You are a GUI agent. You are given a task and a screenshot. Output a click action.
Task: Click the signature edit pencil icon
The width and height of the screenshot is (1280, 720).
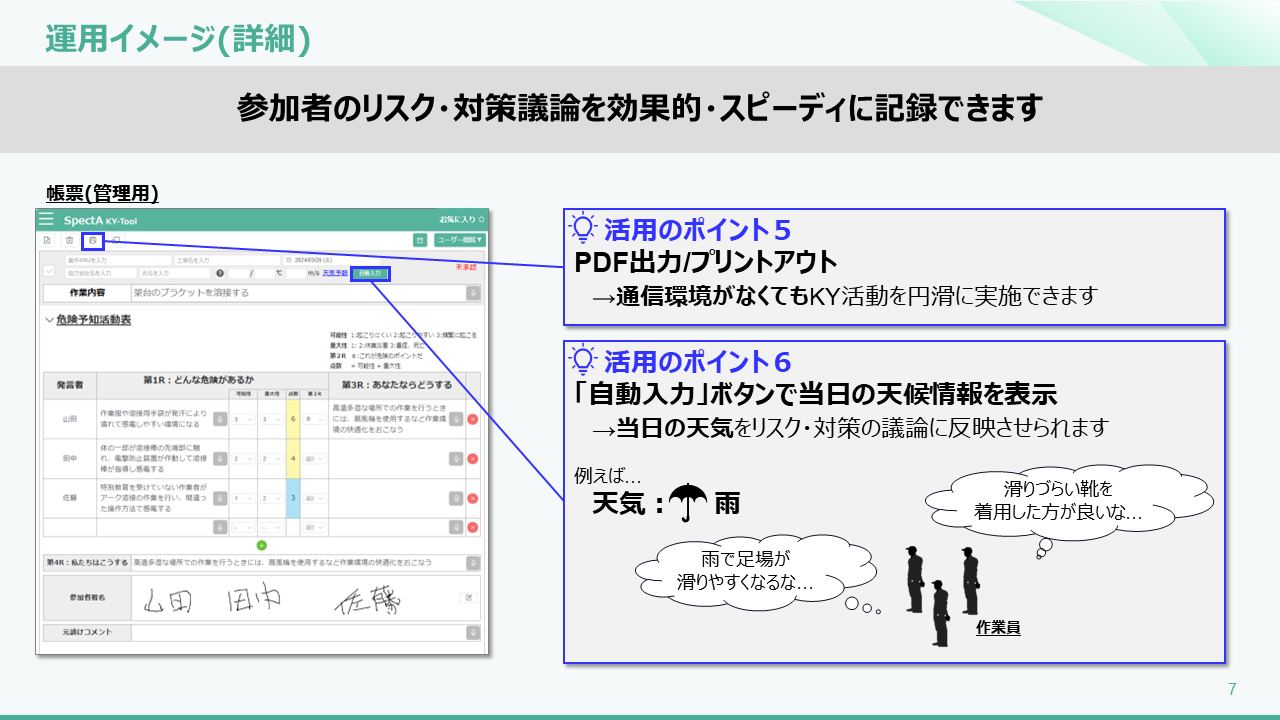466,597
